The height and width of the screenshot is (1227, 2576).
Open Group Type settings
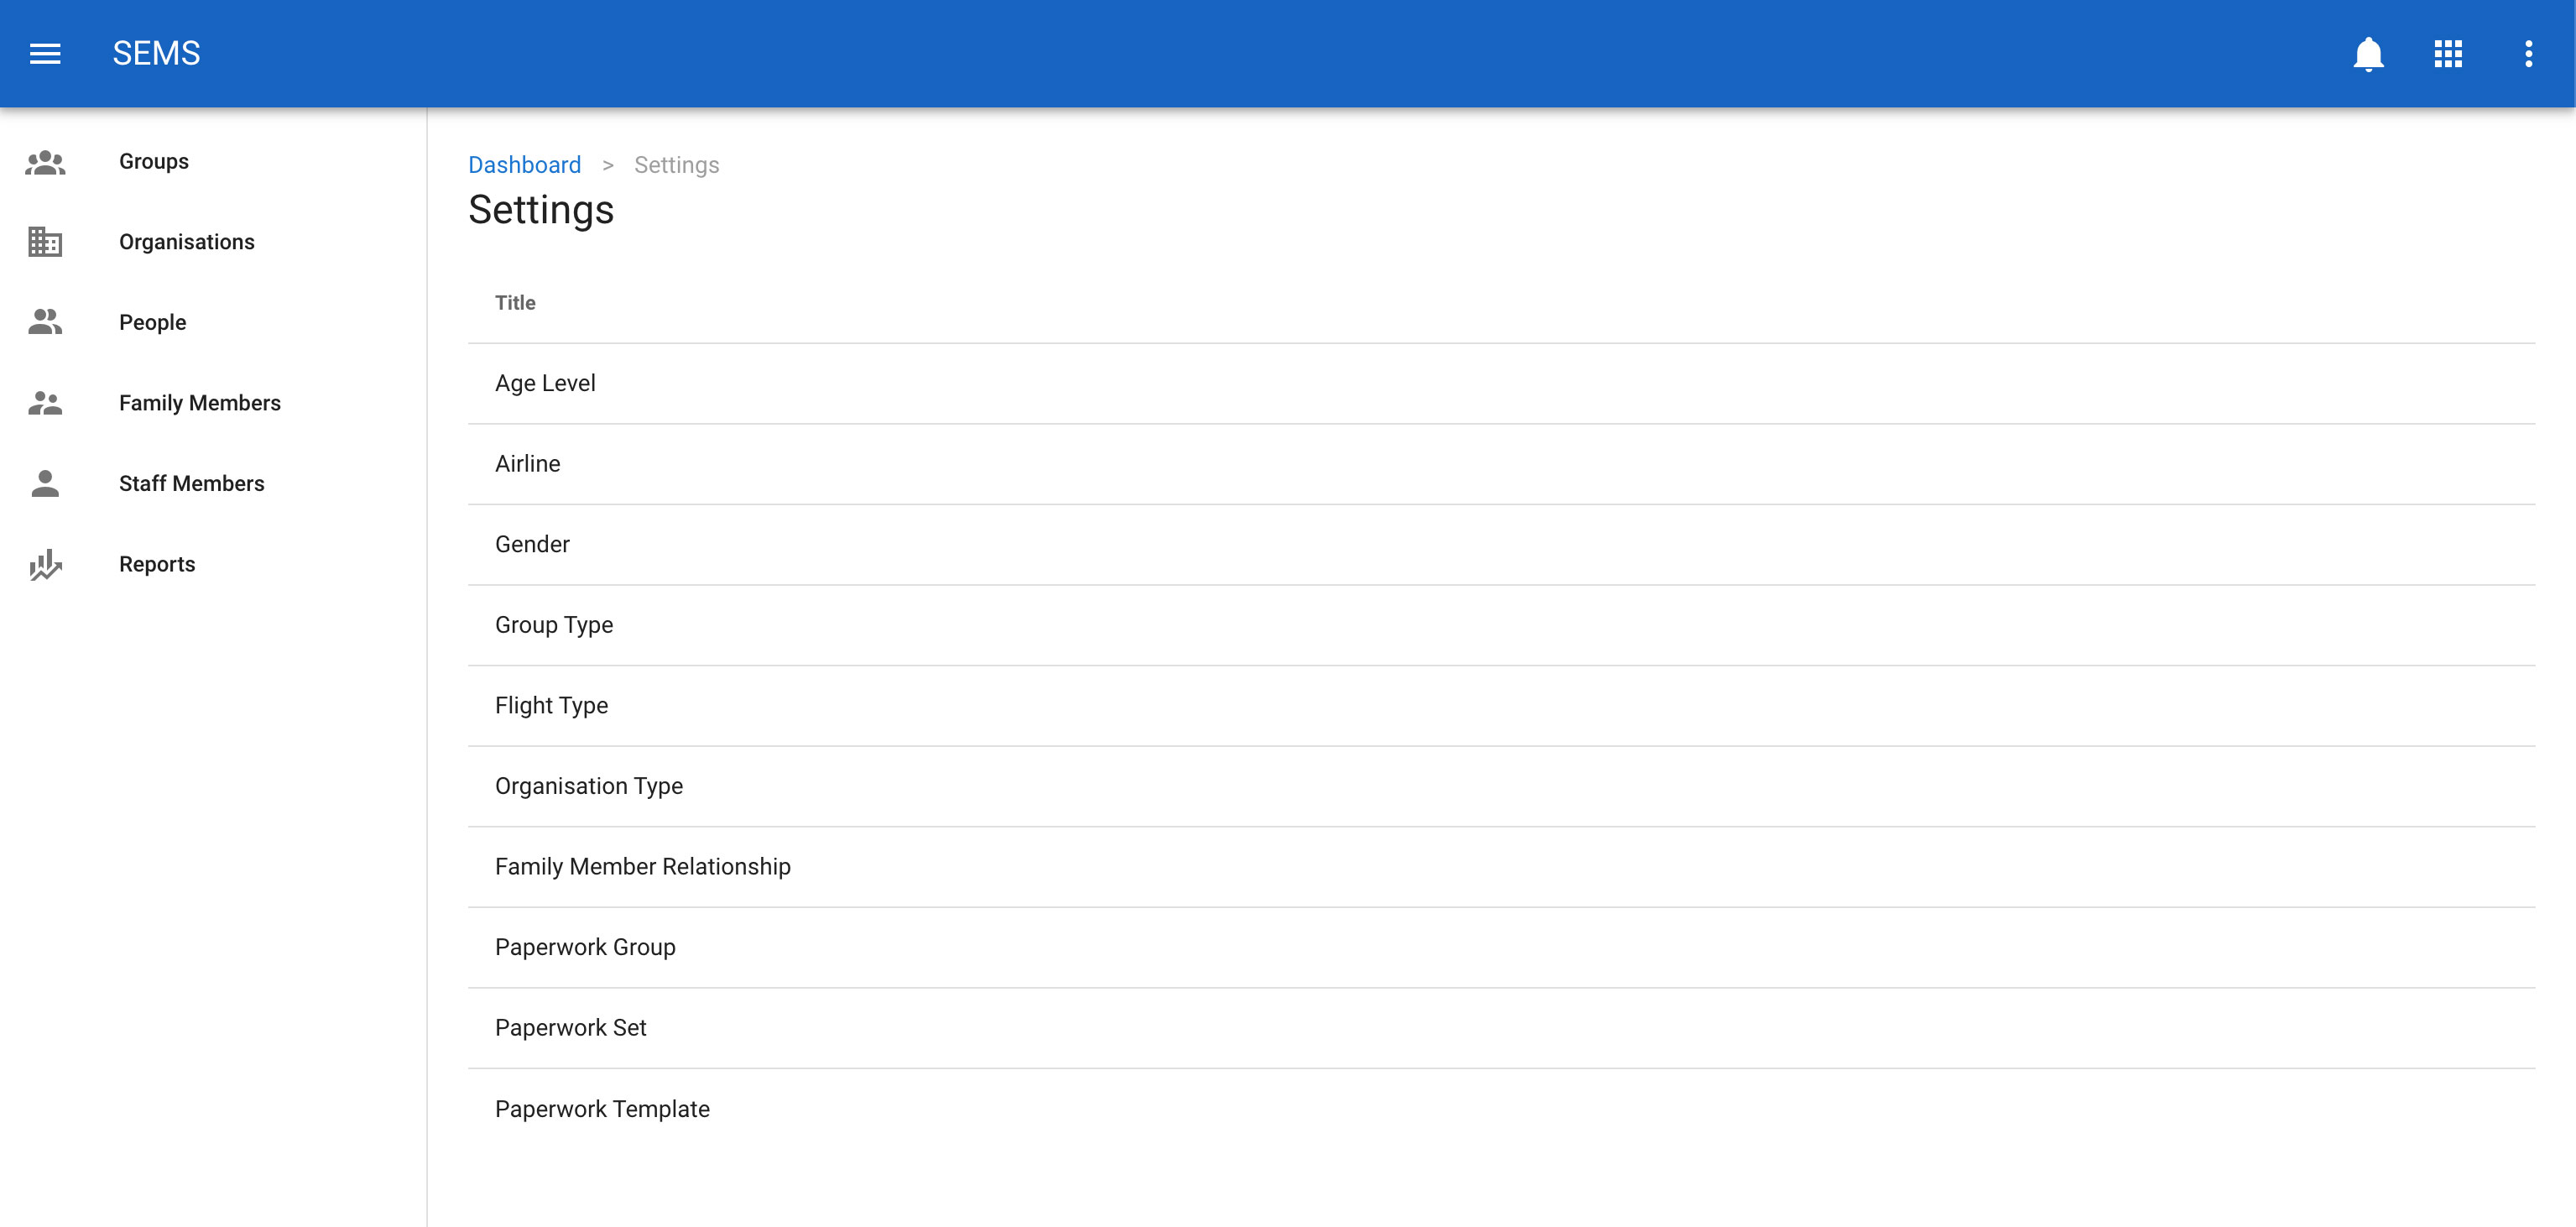(553, 625)
